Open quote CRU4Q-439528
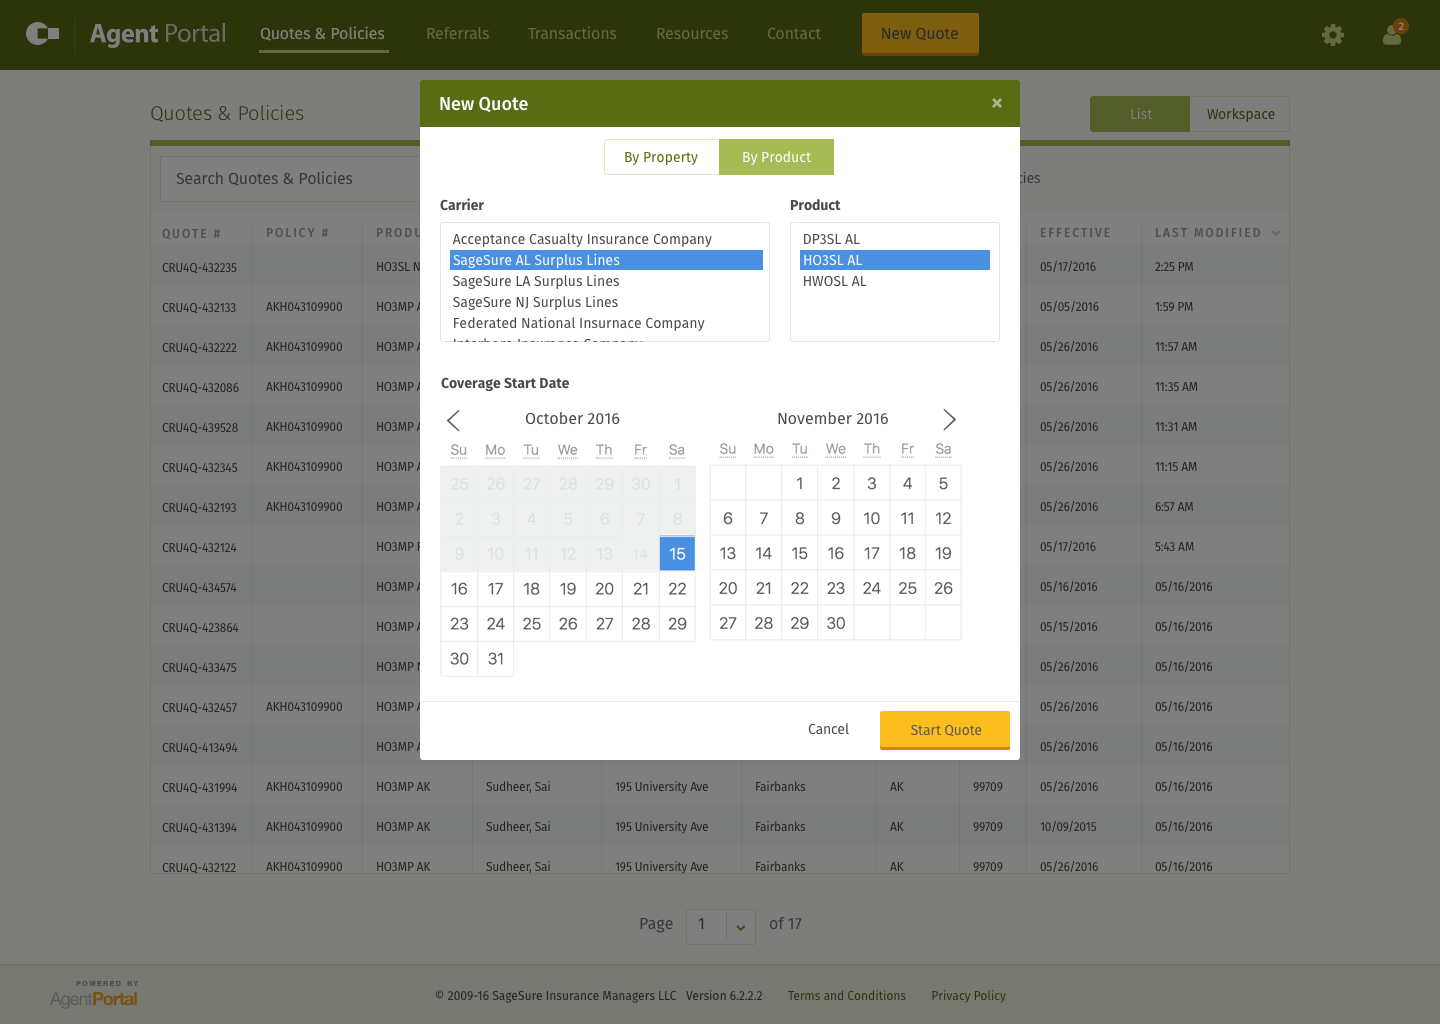 click(x=200, y=428)
